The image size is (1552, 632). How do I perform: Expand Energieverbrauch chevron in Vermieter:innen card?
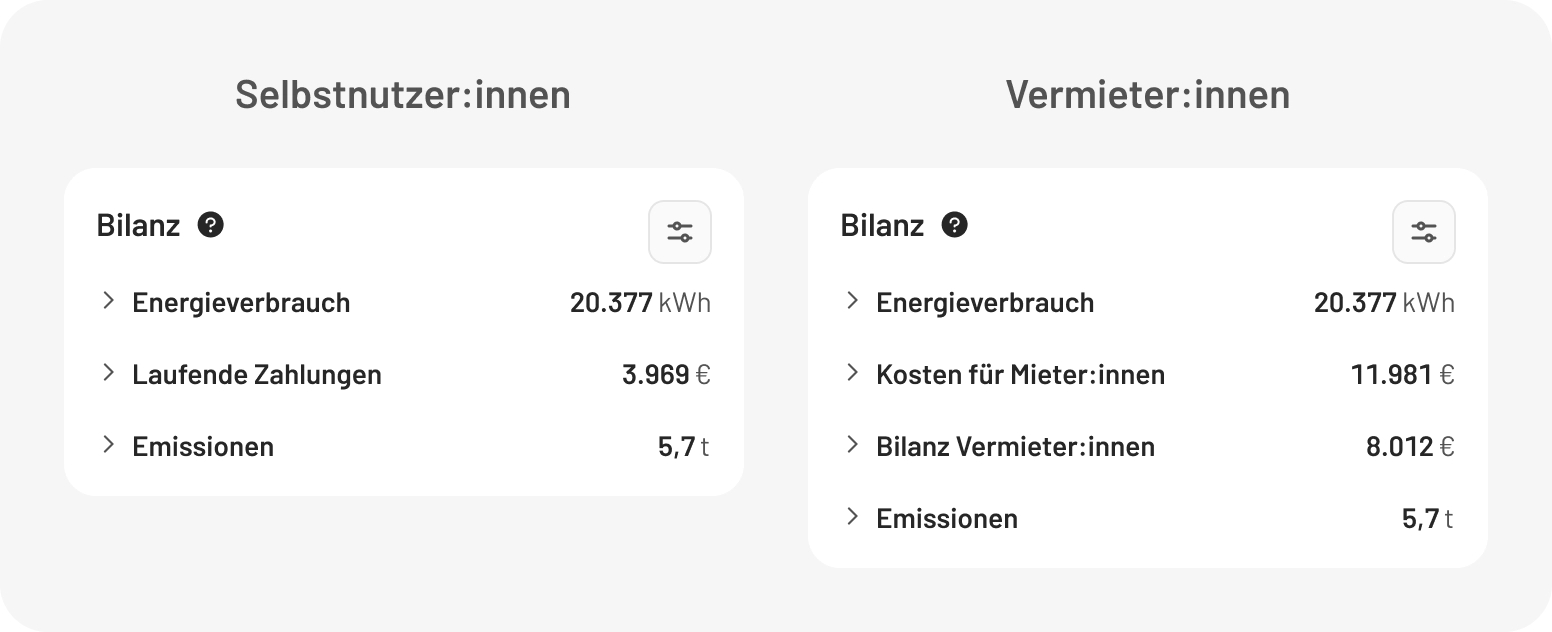pyautogui.click(x=853, y=301)
